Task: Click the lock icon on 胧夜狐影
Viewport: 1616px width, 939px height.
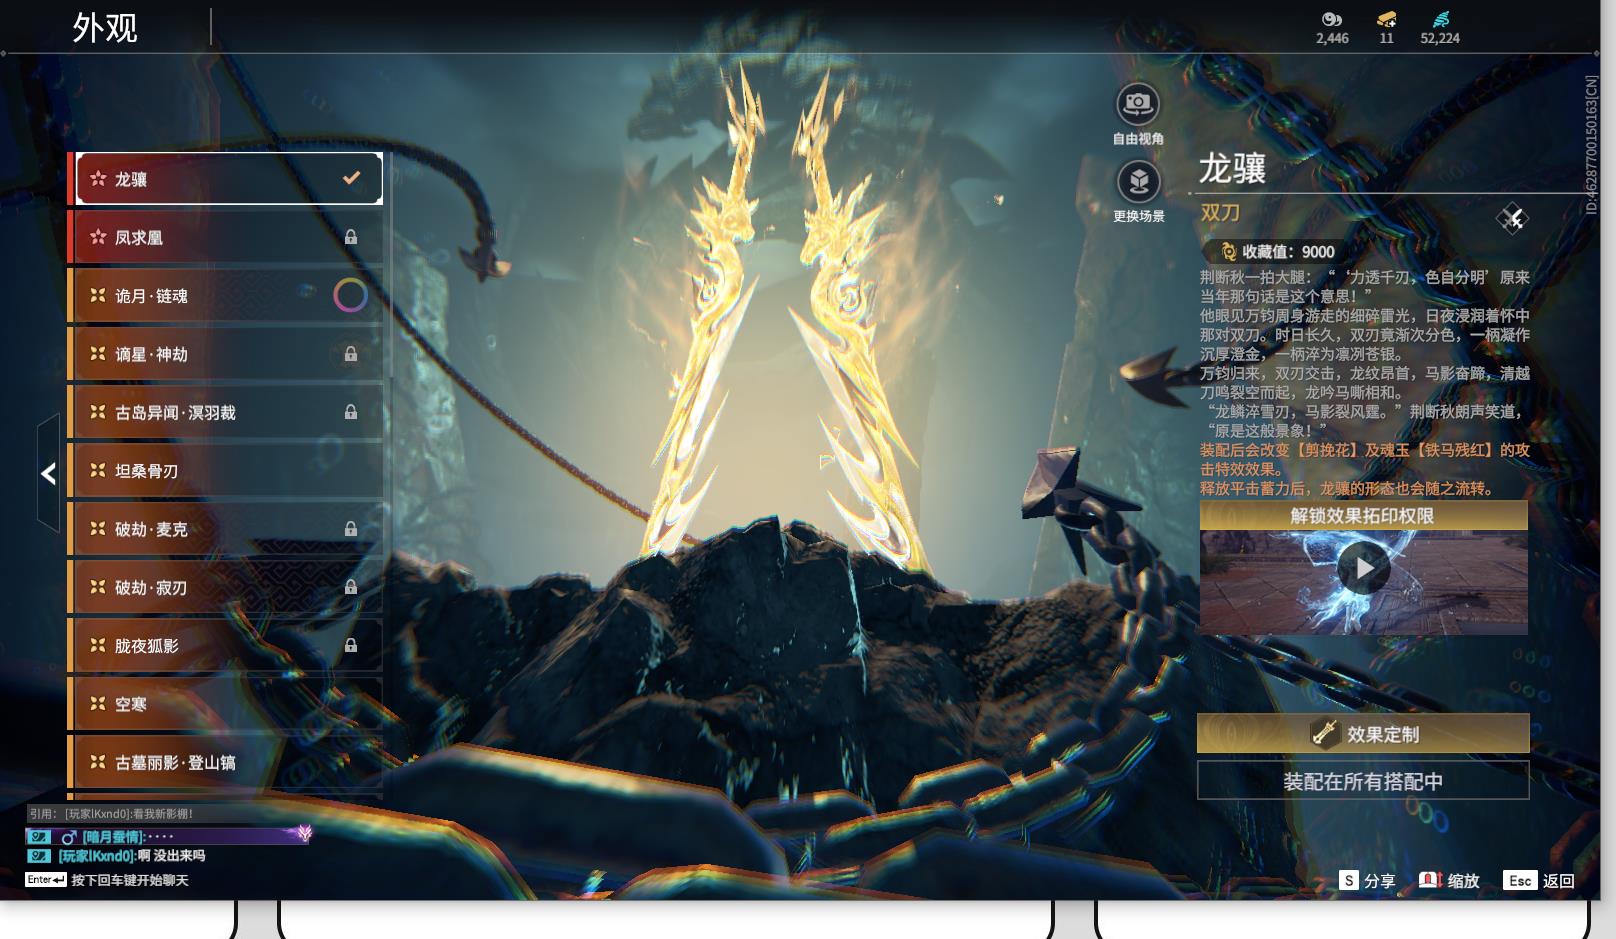Action: click(x=351, y=646)
